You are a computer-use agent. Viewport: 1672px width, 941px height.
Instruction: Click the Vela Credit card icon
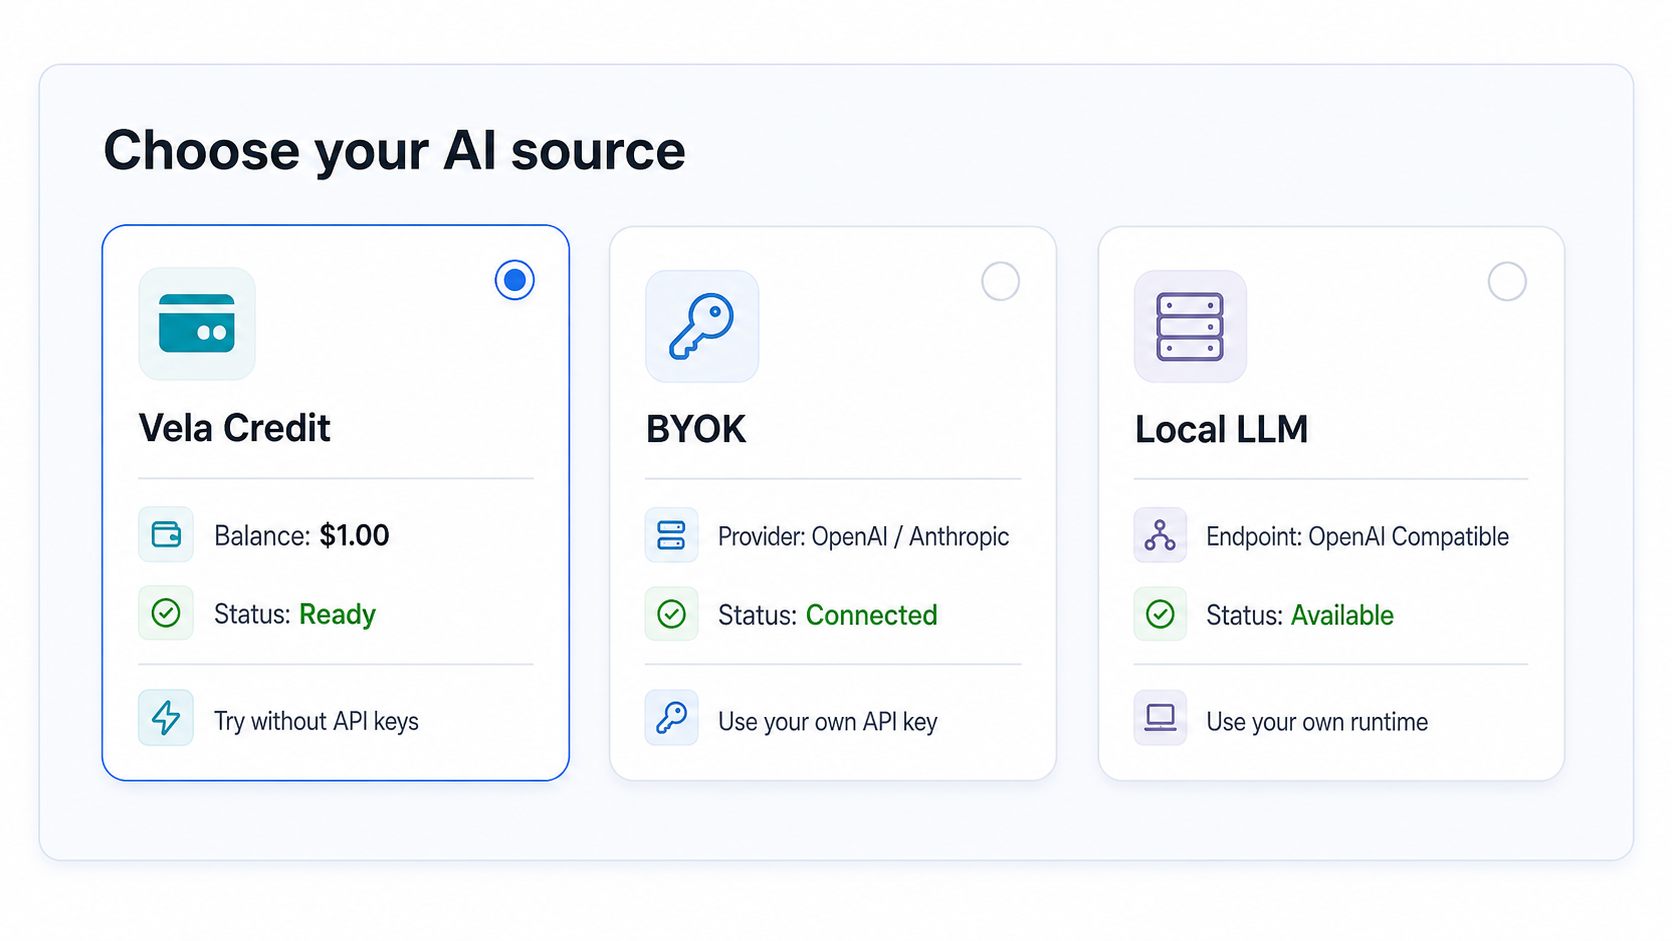[x=197, y=324]
